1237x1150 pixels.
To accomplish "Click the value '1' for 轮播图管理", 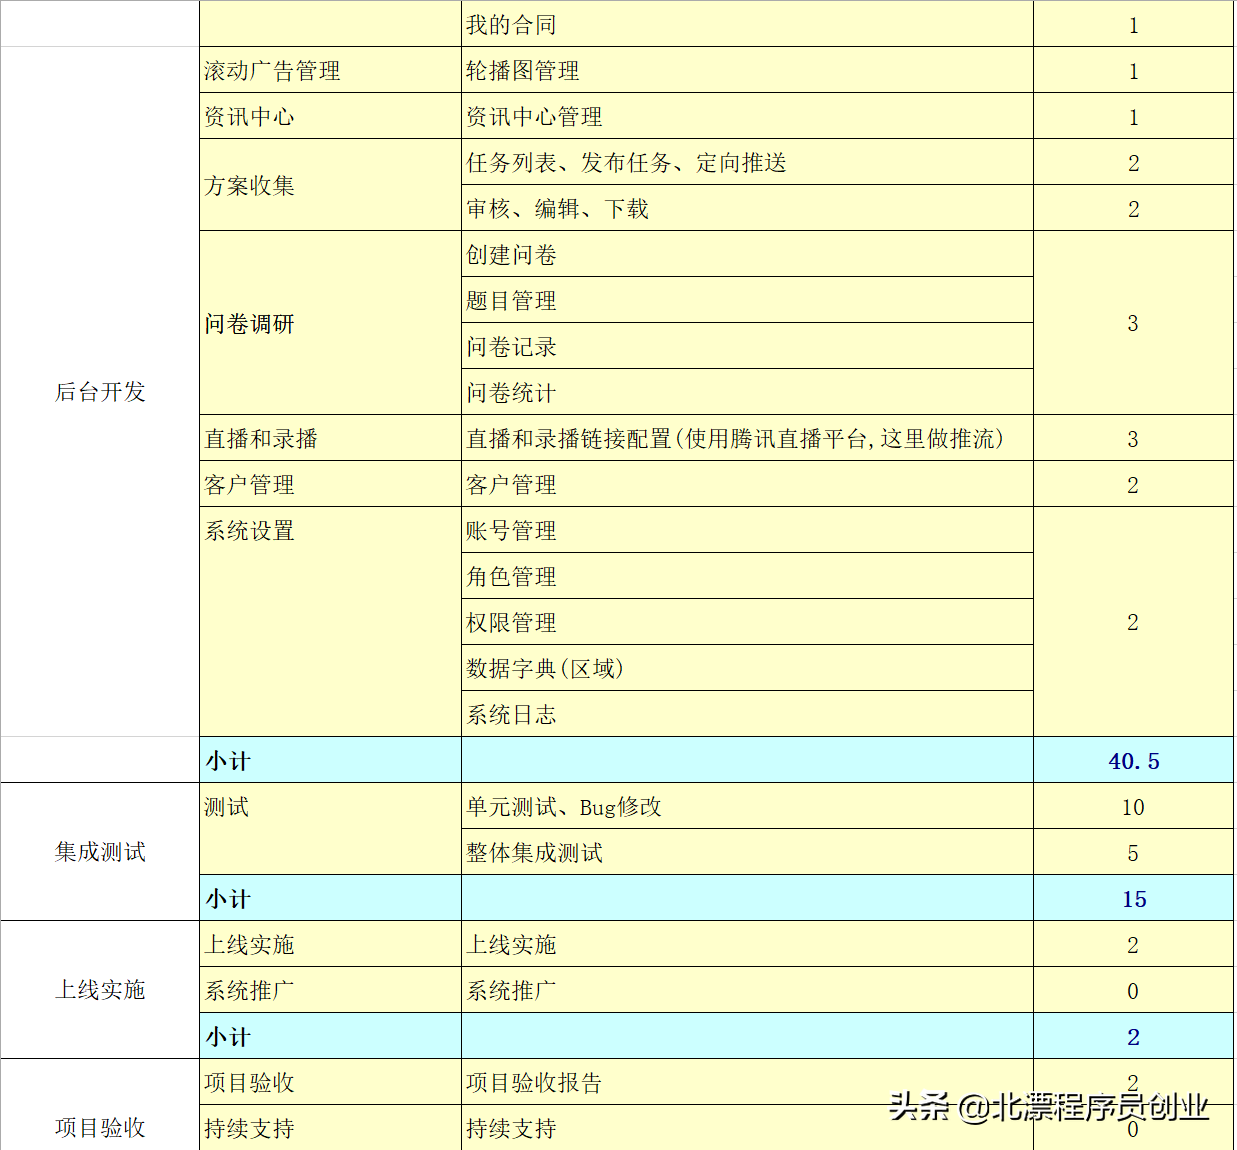I will [x=1133, y=70].
